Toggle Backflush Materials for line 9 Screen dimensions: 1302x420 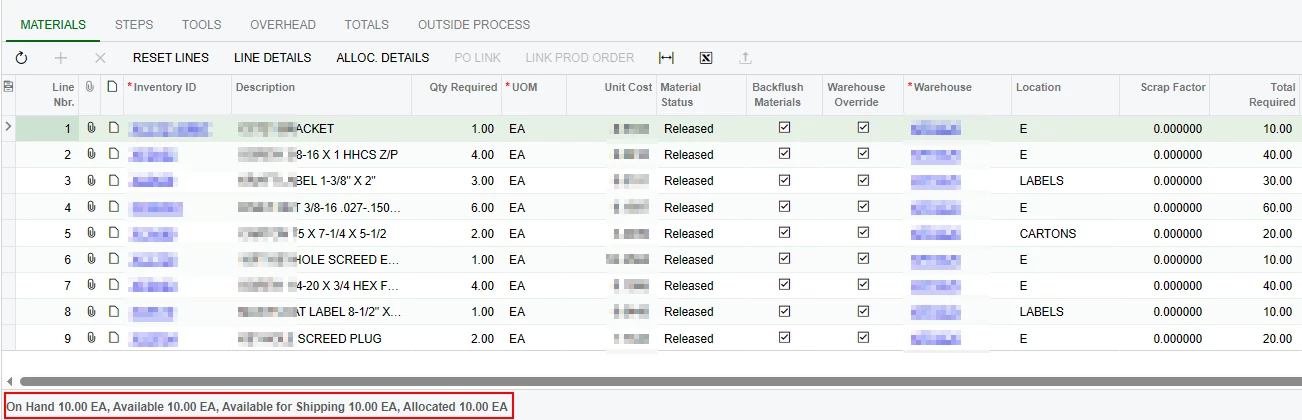(x=785, y=338)
